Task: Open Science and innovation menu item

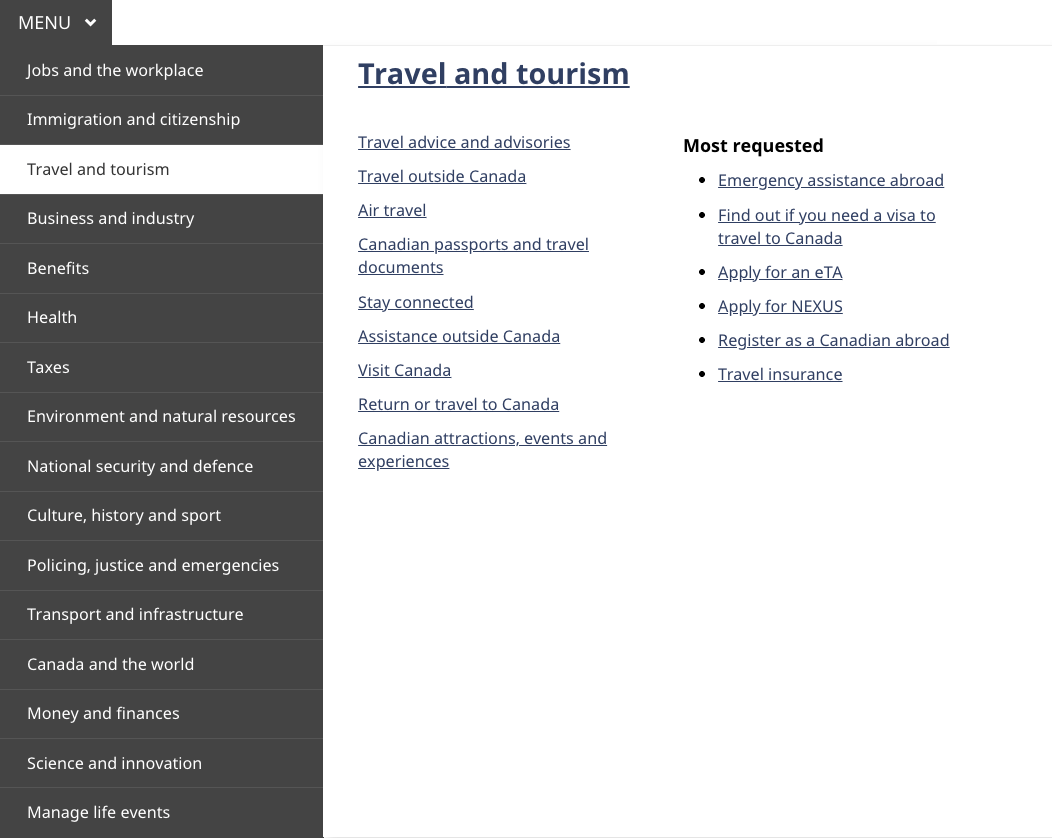Action: (161, 764)
